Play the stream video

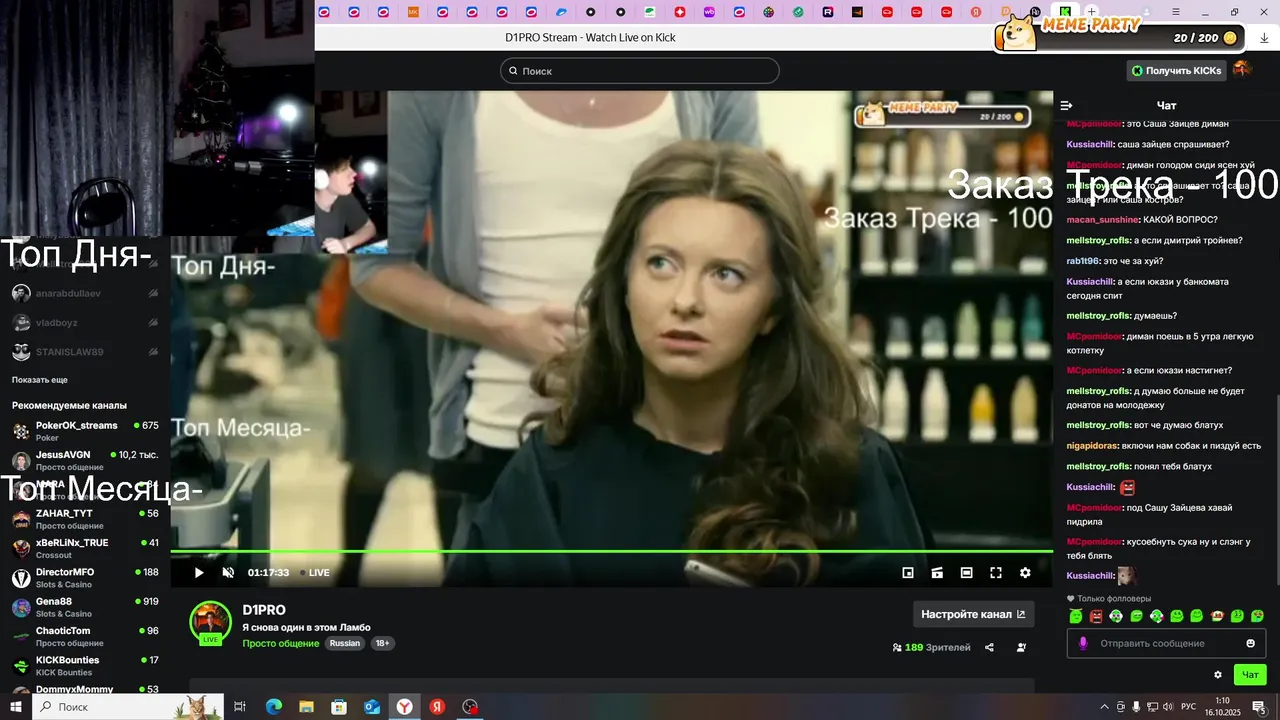(x=199, y=573)
